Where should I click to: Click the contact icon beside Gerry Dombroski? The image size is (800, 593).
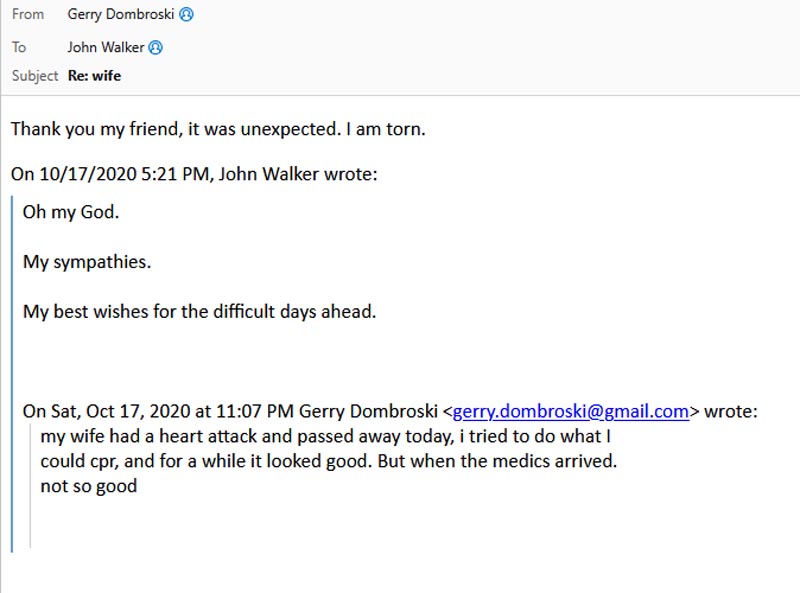(x=186, y=15)
